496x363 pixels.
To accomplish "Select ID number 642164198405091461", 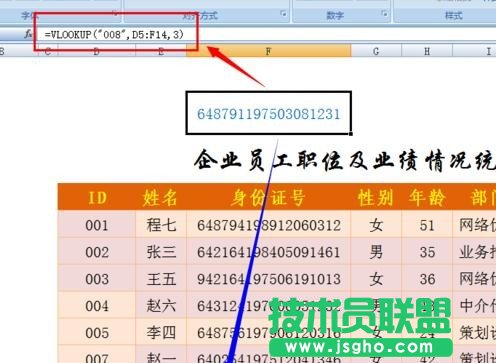I will point(268,252).
